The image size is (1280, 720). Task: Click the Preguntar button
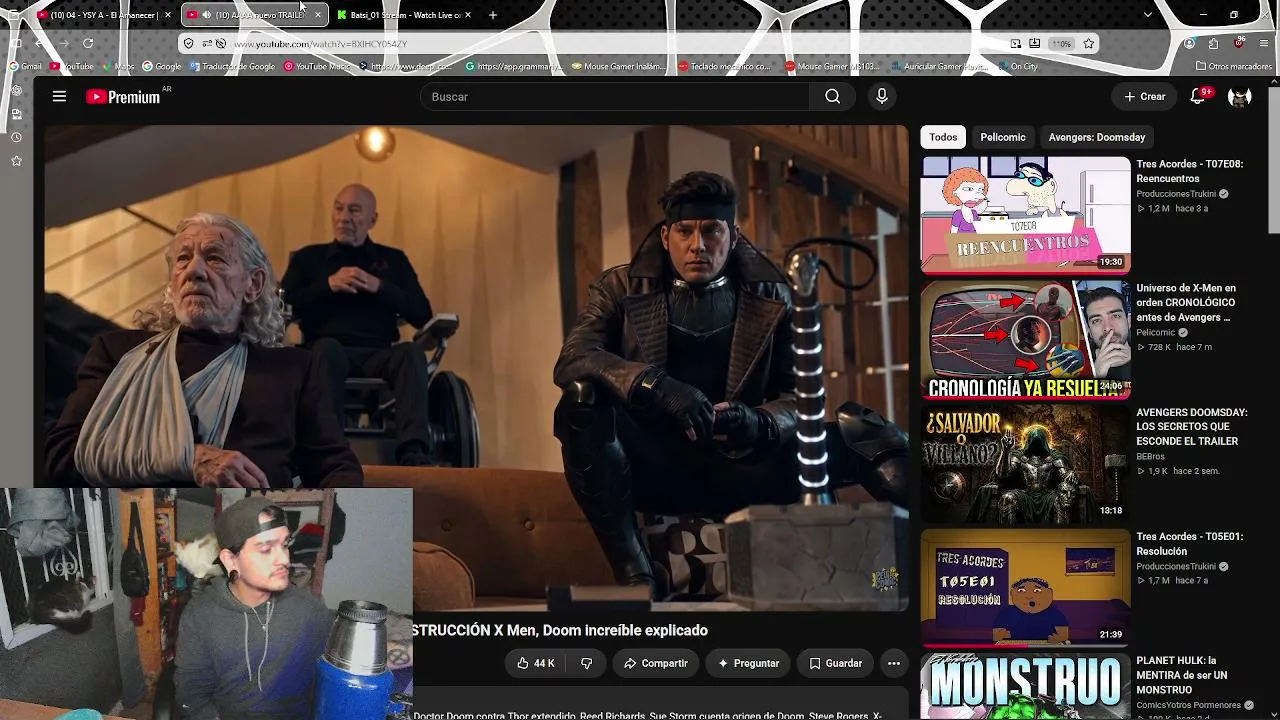[749, 663]
